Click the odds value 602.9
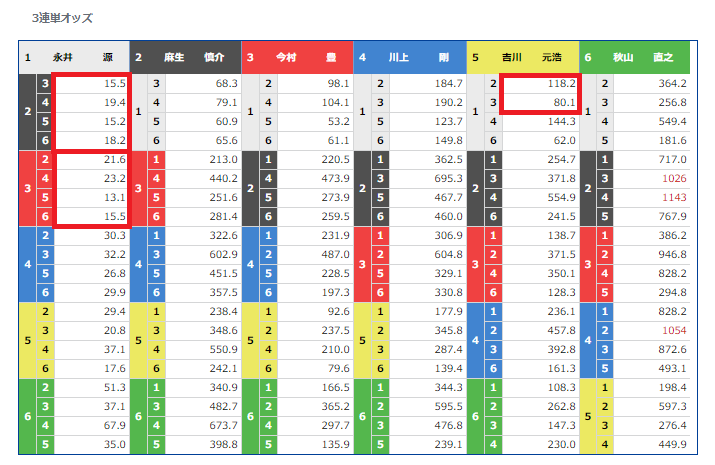Screen dimensions: 715x465 [x=223, y=254]
